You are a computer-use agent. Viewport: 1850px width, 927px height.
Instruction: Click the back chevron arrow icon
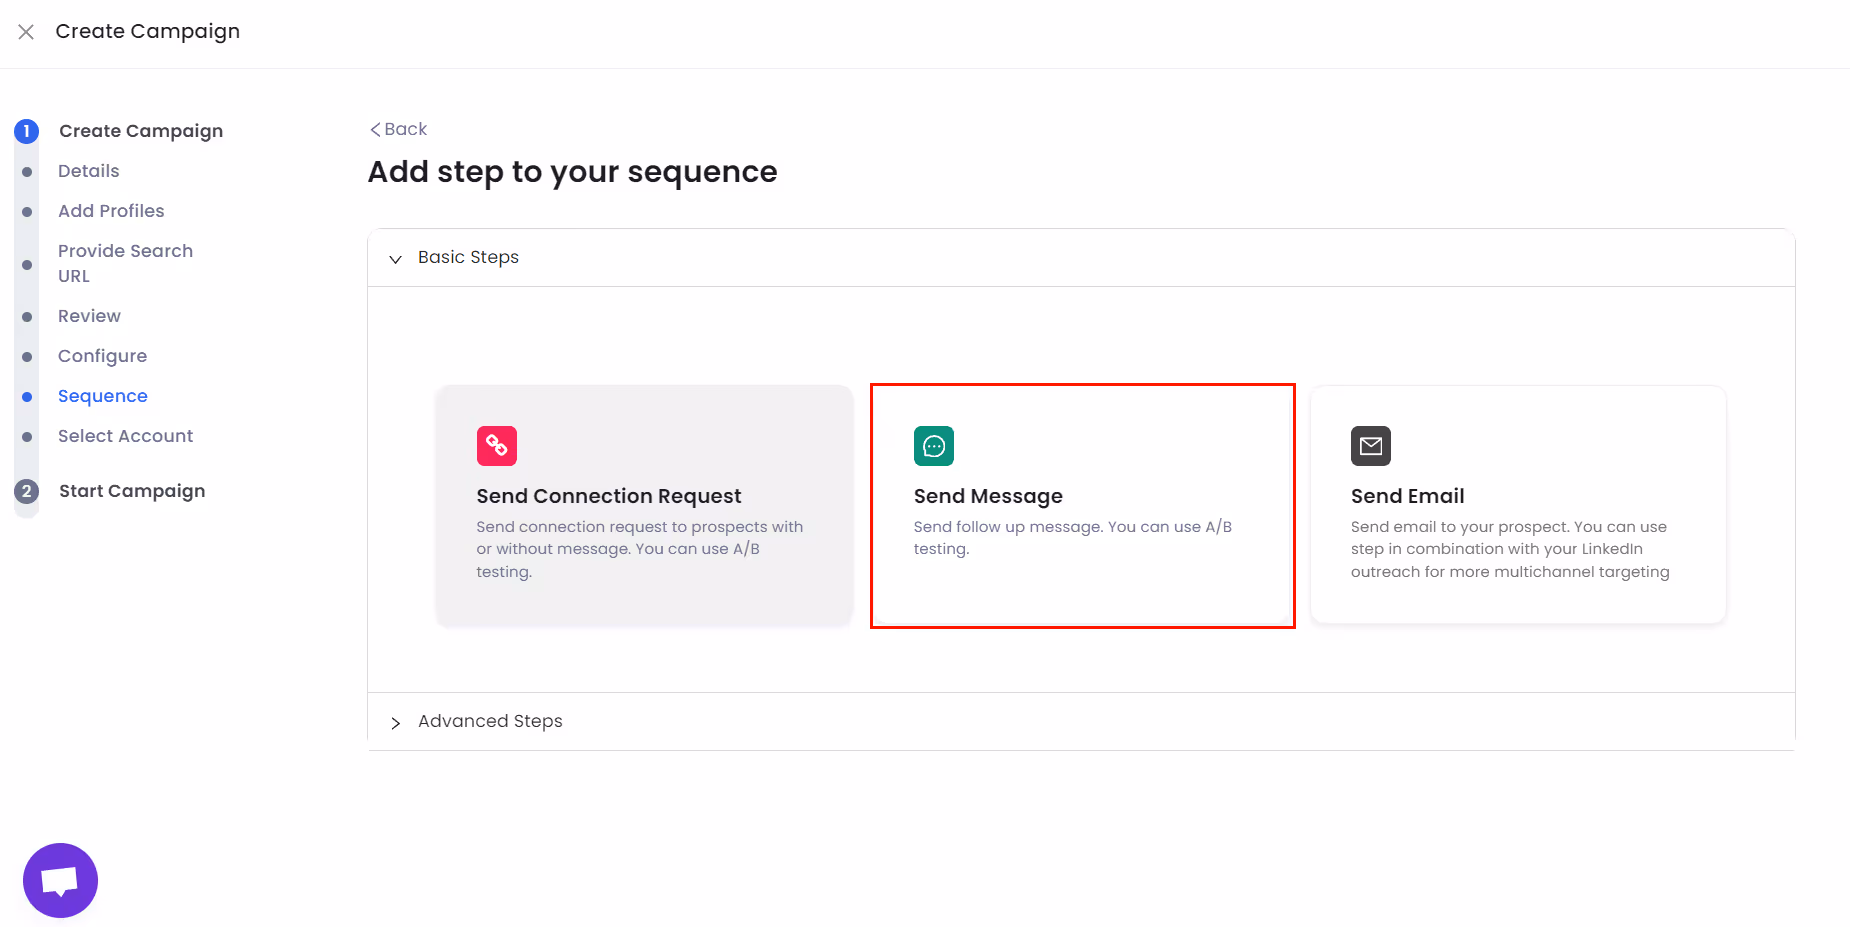[374, 129]
